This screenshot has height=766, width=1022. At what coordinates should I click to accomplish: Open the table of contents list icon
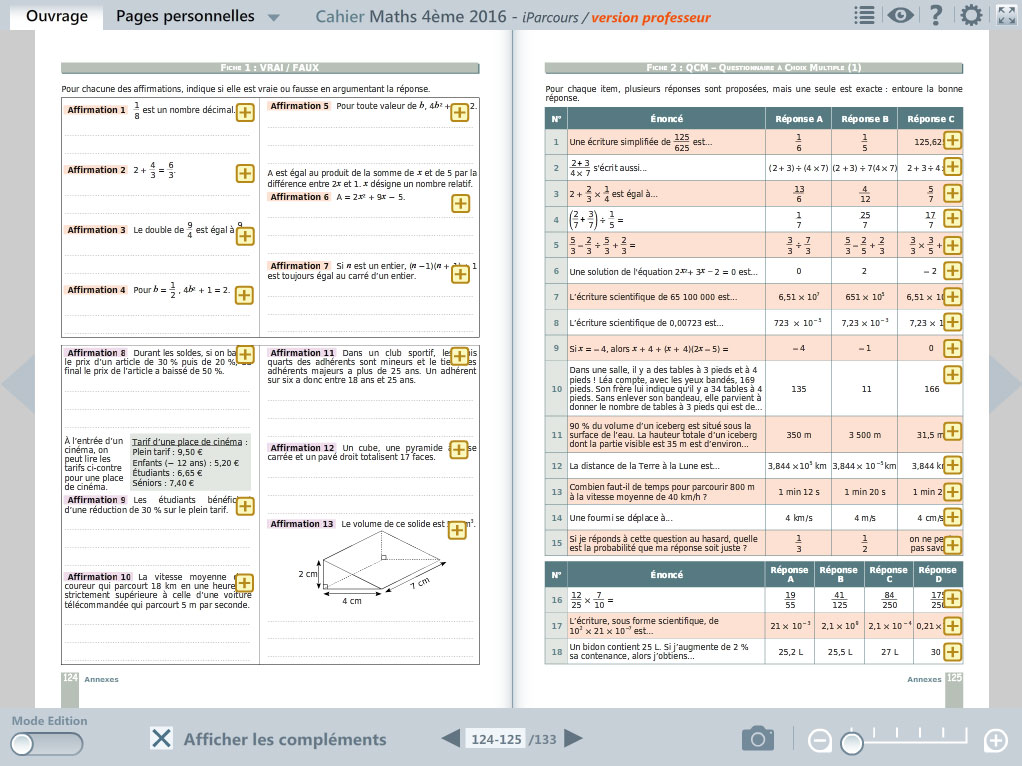click(x=864, y=15)
